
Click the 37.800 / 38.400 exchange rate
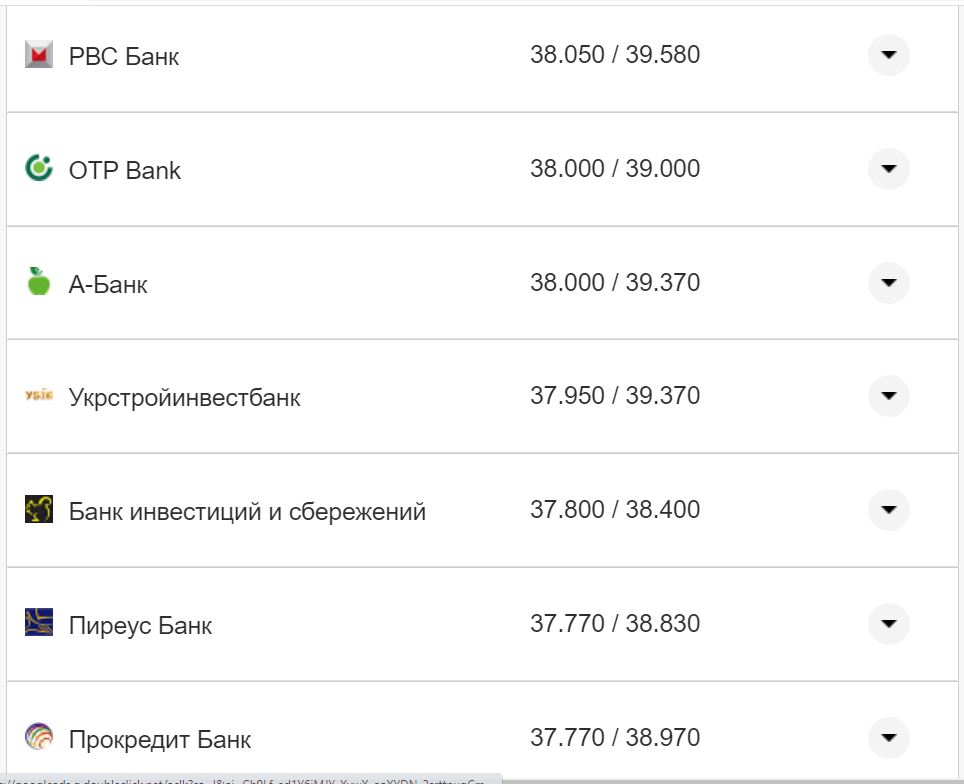[x=615, y=510]
